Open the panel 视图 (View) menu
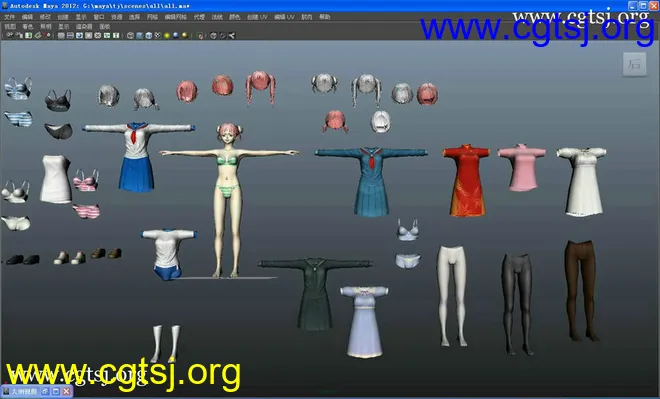The height and width of the screenshot is (399, 660). (10, 27)
